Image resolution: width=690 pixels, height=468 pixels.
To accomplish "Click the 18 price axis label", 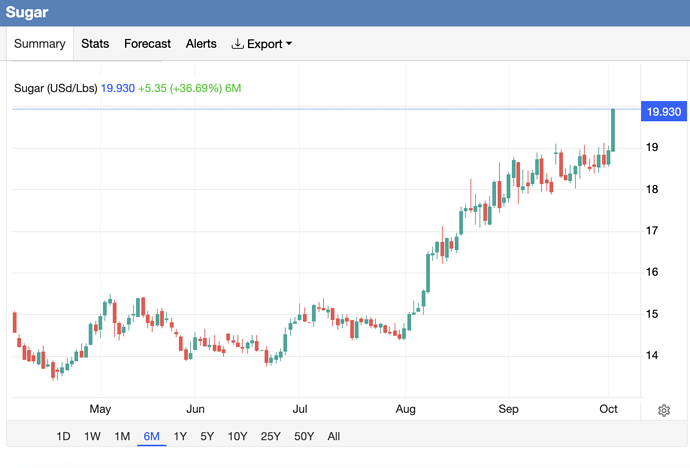I will click(652, 189).
